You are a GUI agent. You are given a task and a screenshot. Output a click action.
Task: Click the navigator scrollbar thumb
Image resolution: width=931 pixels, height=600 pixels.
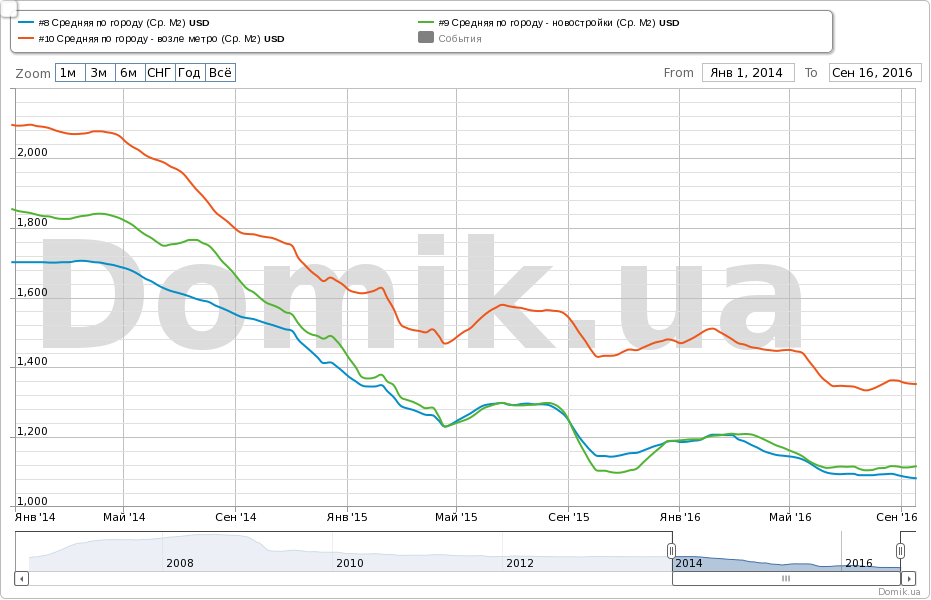[787, 578]
